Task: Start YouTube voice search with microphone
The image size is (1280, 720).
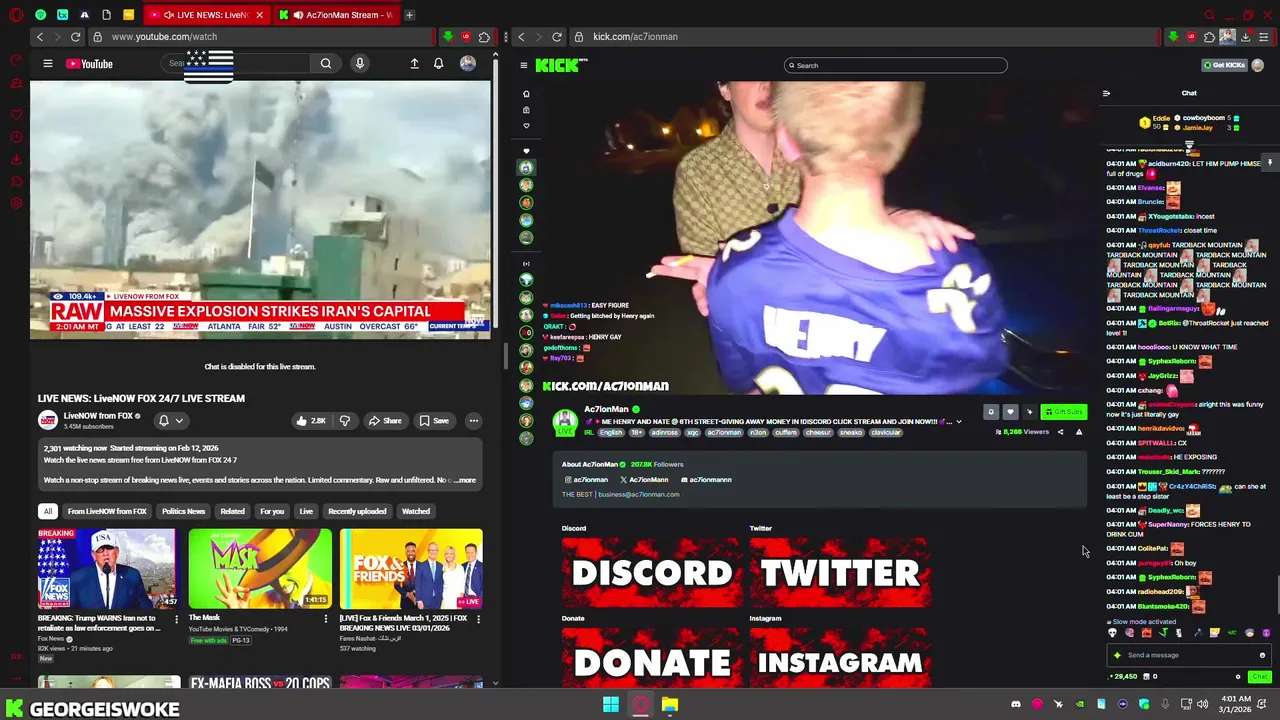Action: pos(360,64)
